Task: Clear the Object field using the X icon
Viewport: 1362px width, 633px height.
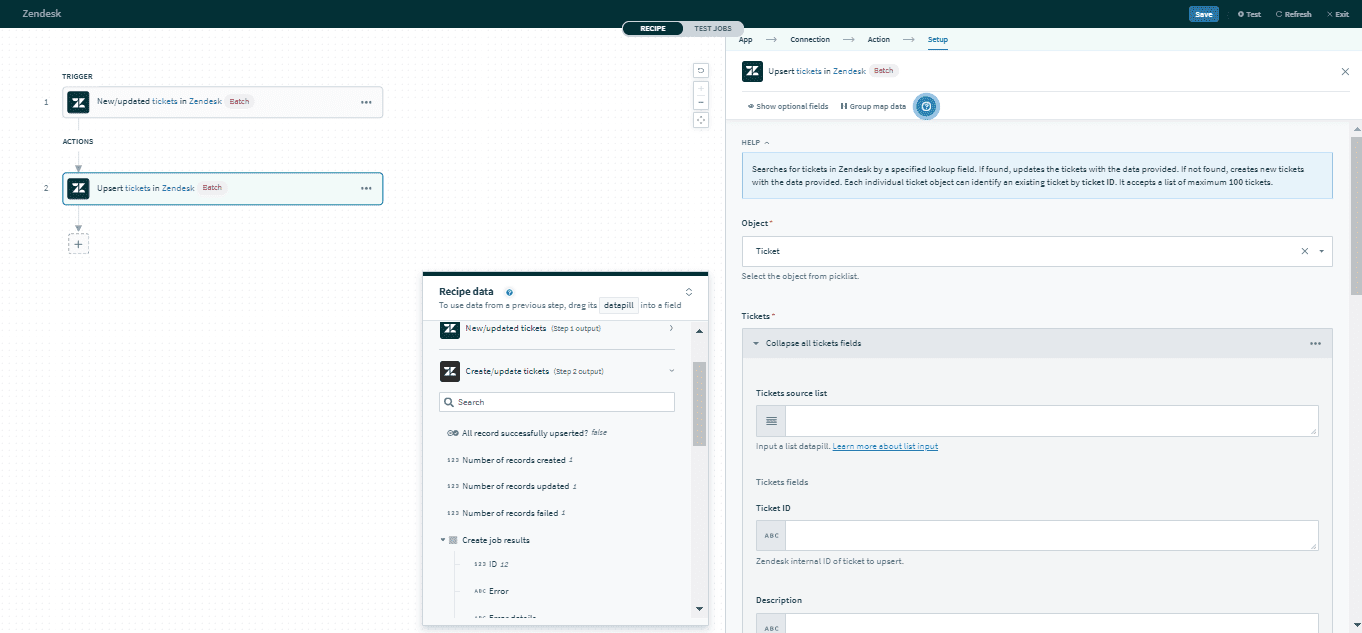Action: 1305,251
